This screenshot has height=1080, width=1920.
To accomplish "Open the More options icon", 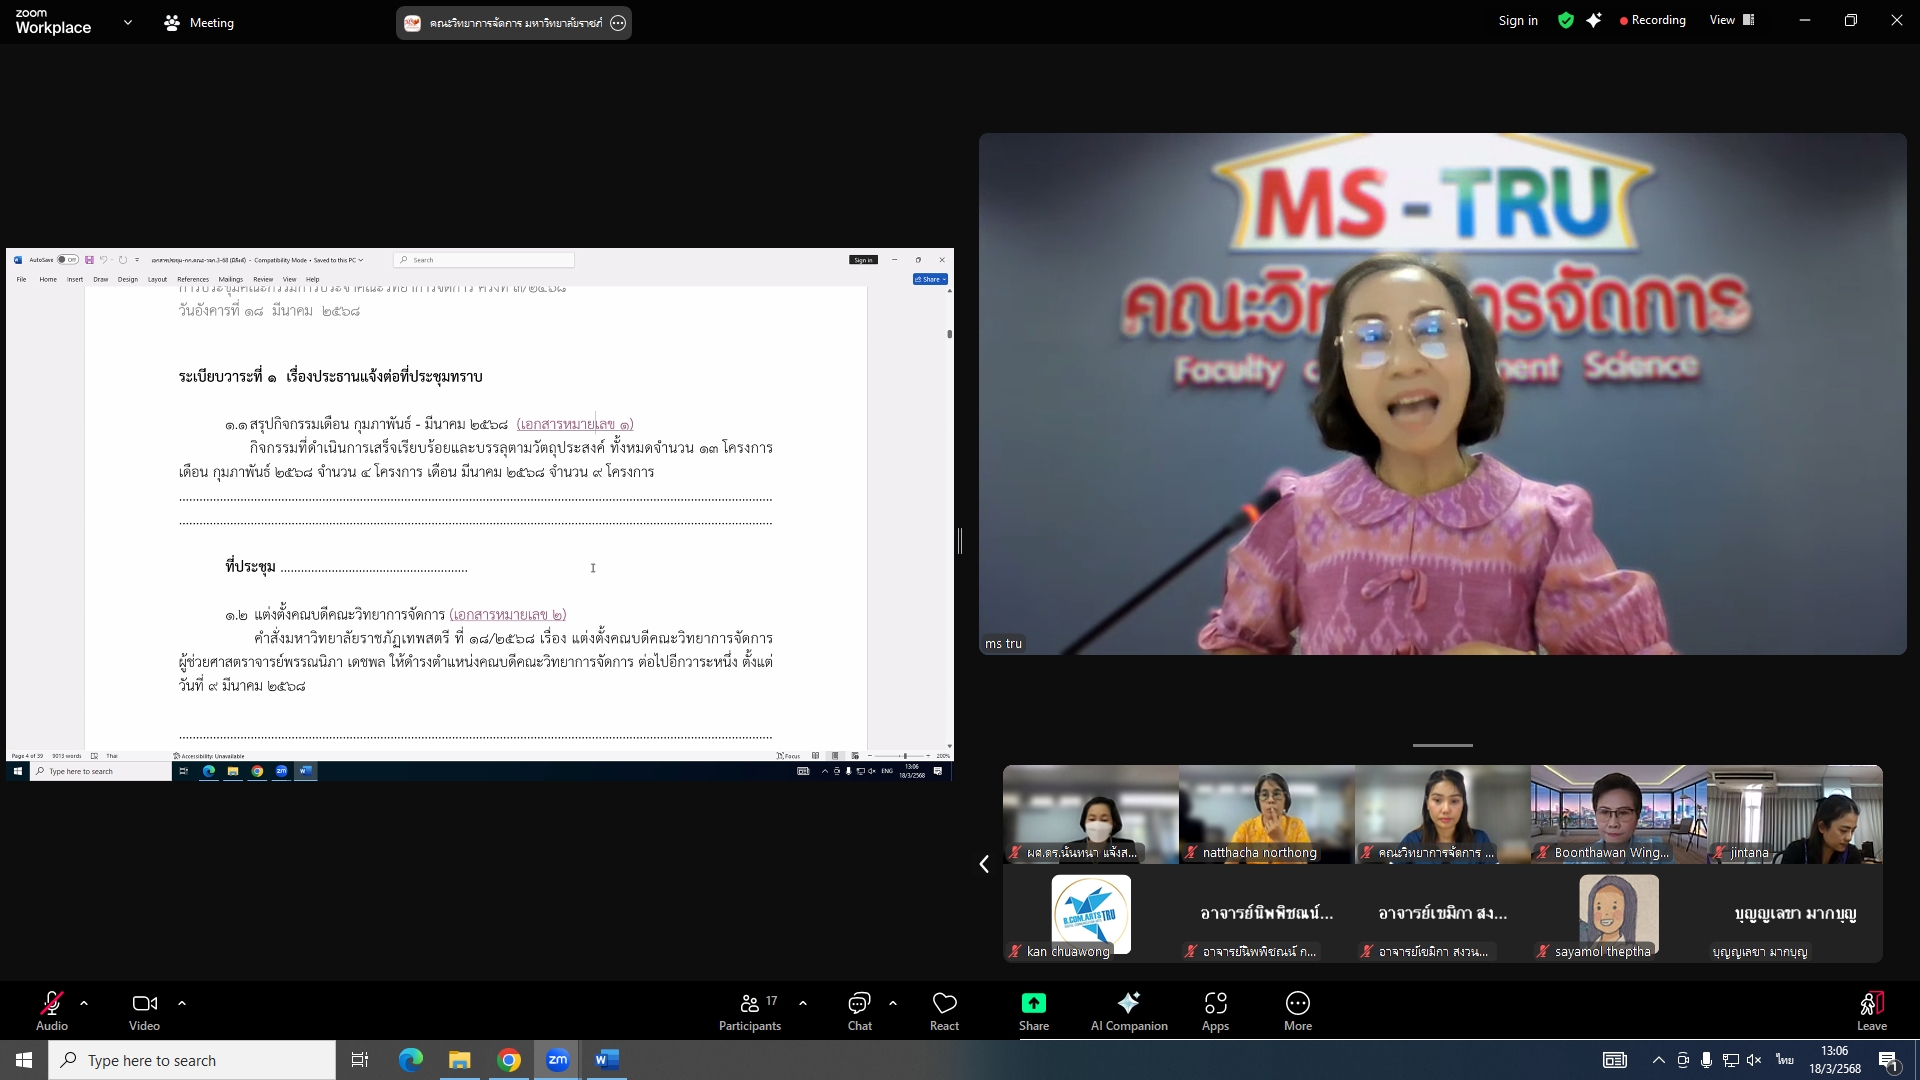I will [x=1297, y=1003].
